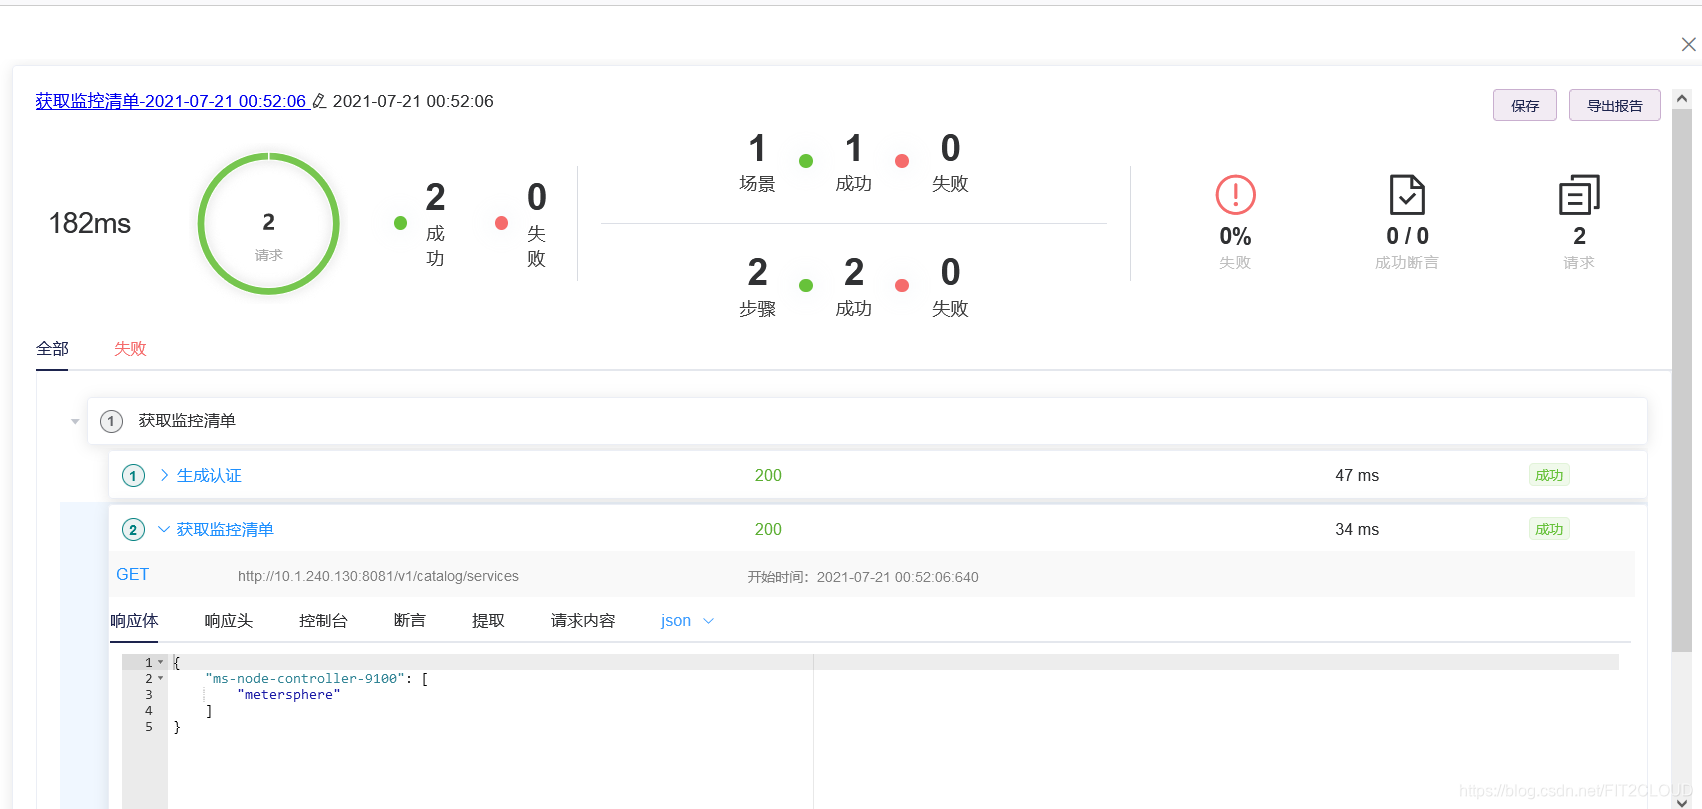This screenshot has height=809, width=1702.
Task: Click the 0 / 0 成功断言 value
Action: point(1407,236)
